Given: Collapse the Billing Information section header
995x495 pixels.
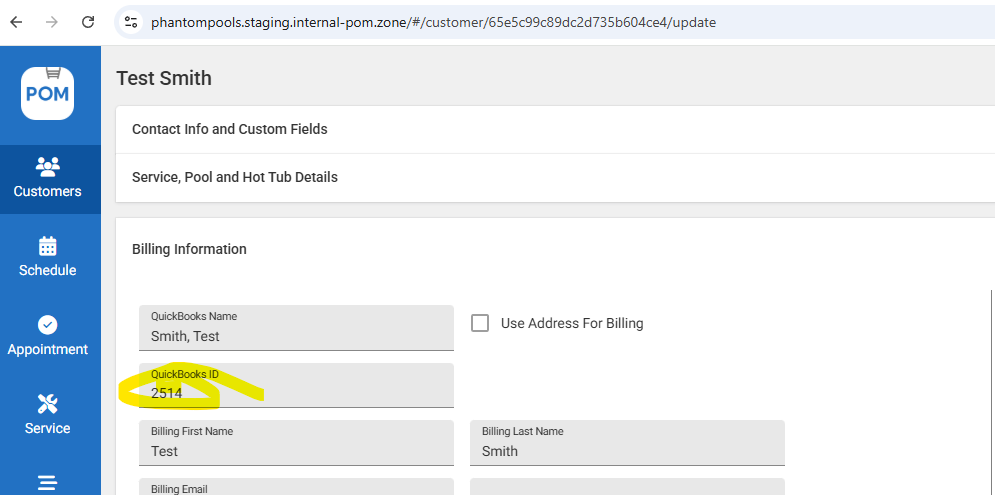Looking at the screenshot, I should coord(190,249).
